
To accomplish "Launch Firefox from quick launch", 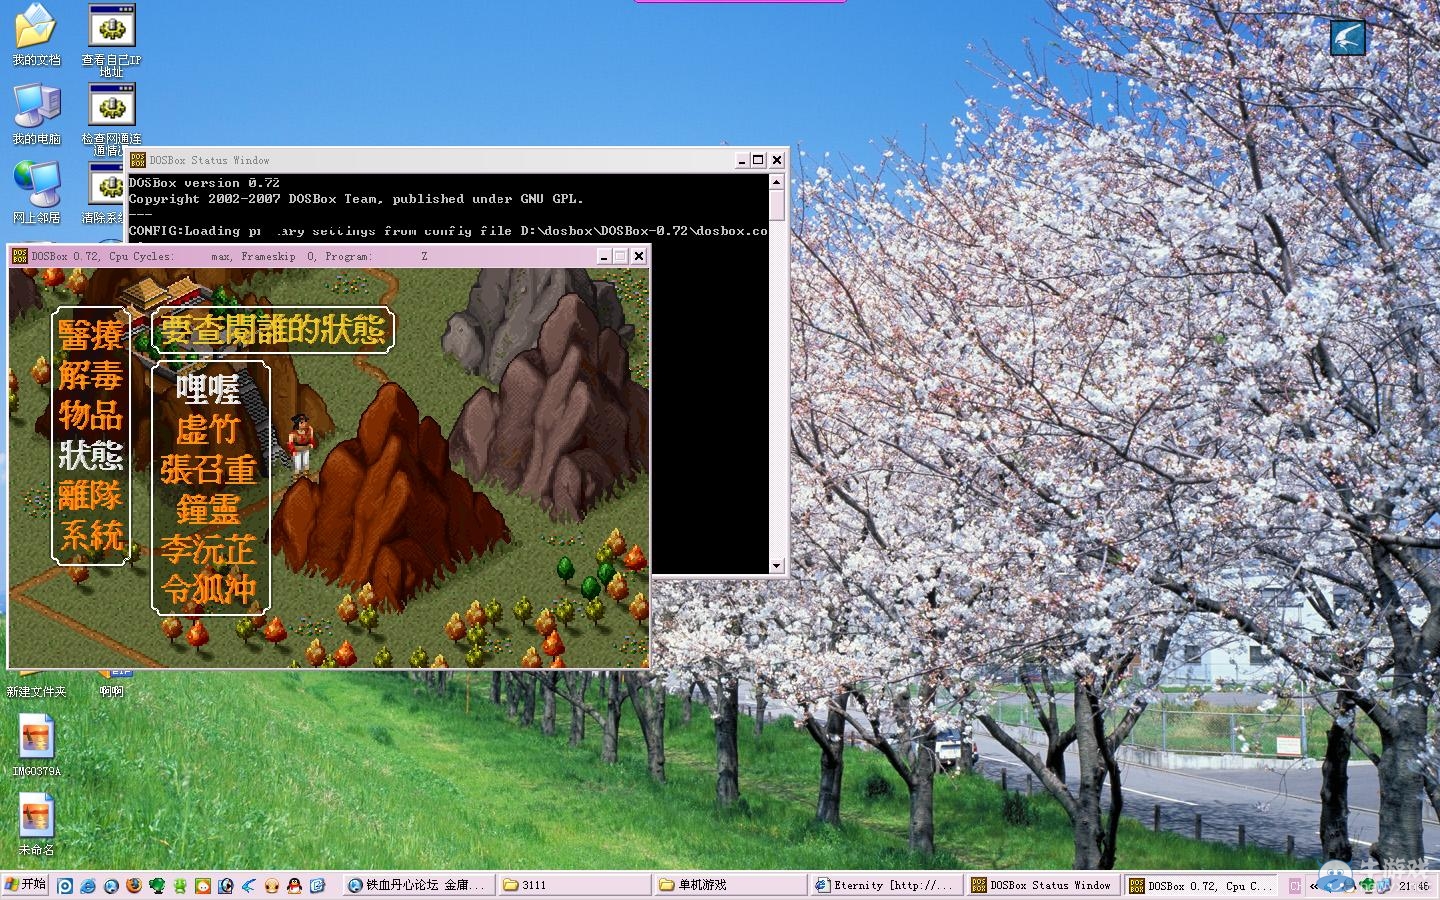I will (x=134, y=886).
